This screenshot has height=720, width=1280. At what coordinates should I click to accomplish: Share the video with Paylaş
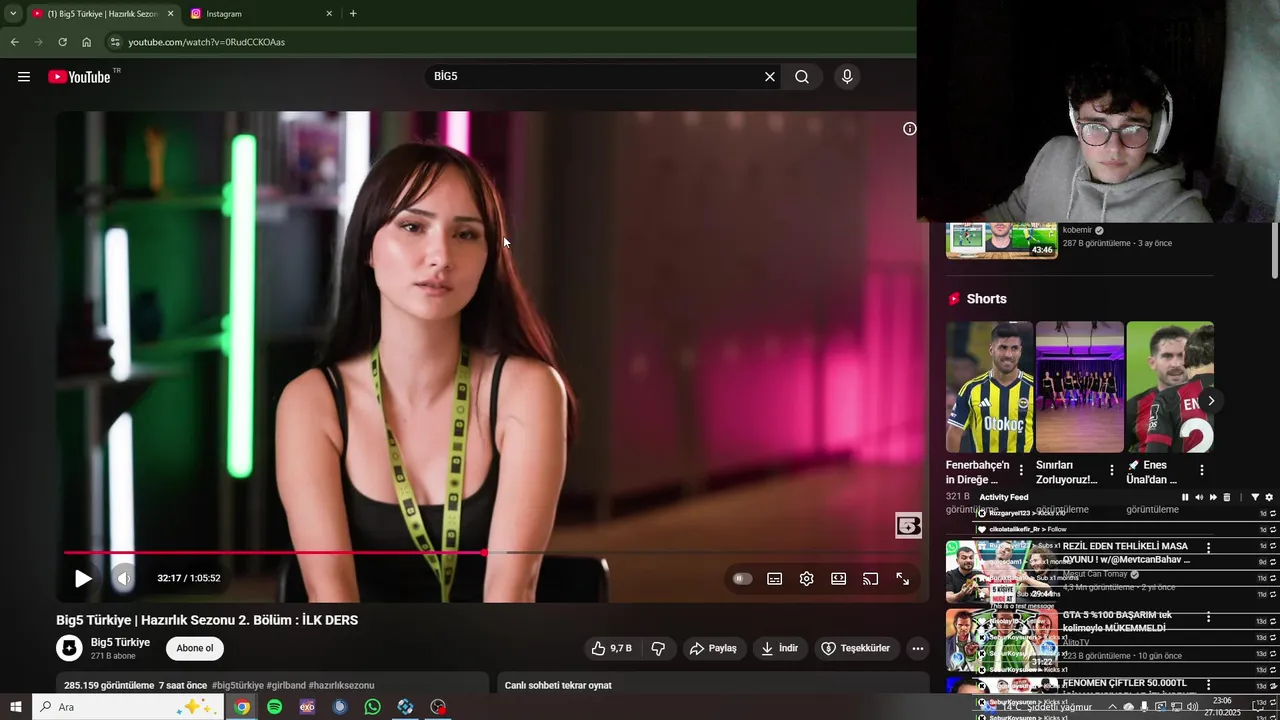click(713, 648)
